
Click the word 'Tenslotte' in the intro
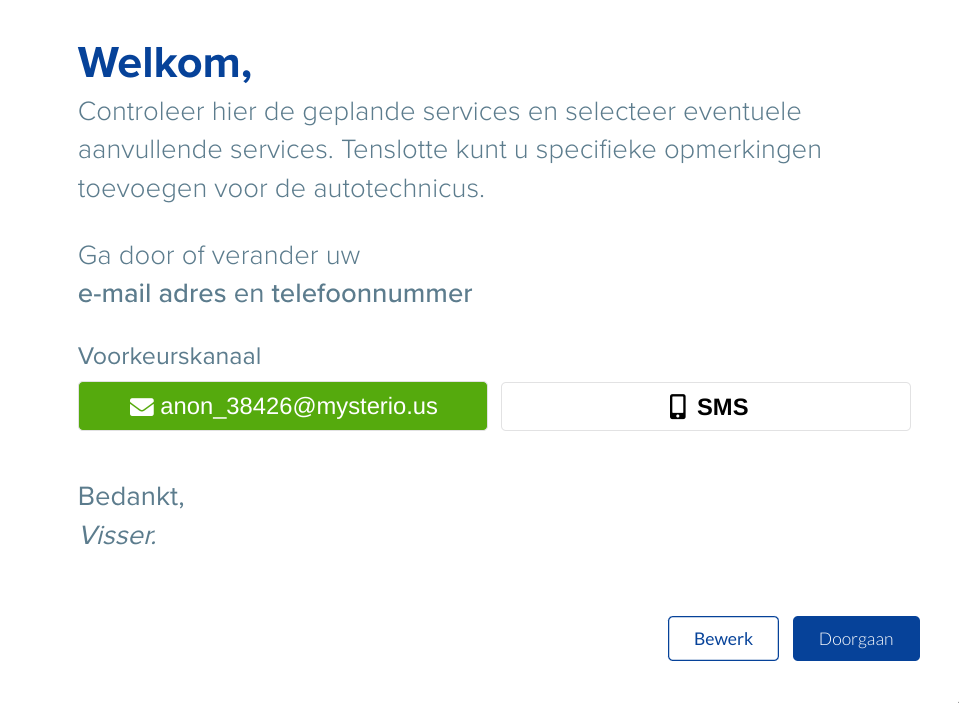click(x=394, y=150)
